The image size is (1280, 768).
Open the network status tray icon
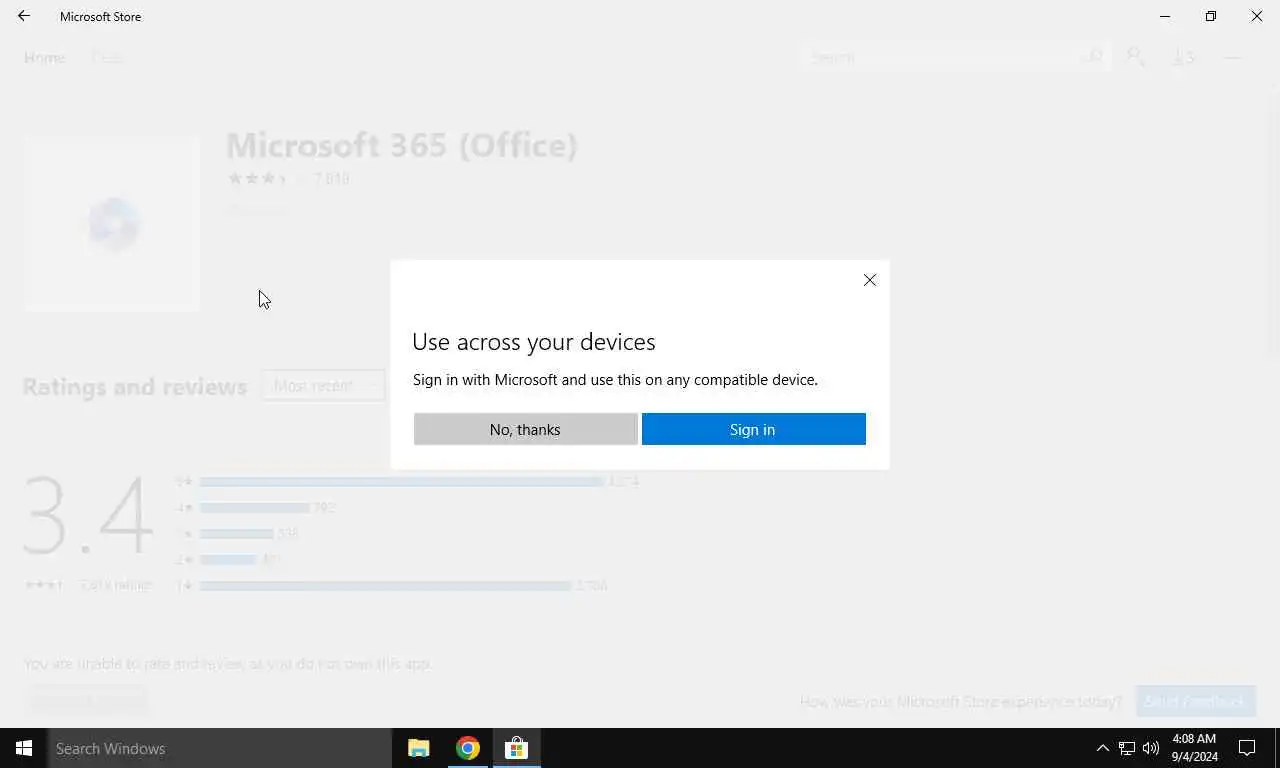1127,748
